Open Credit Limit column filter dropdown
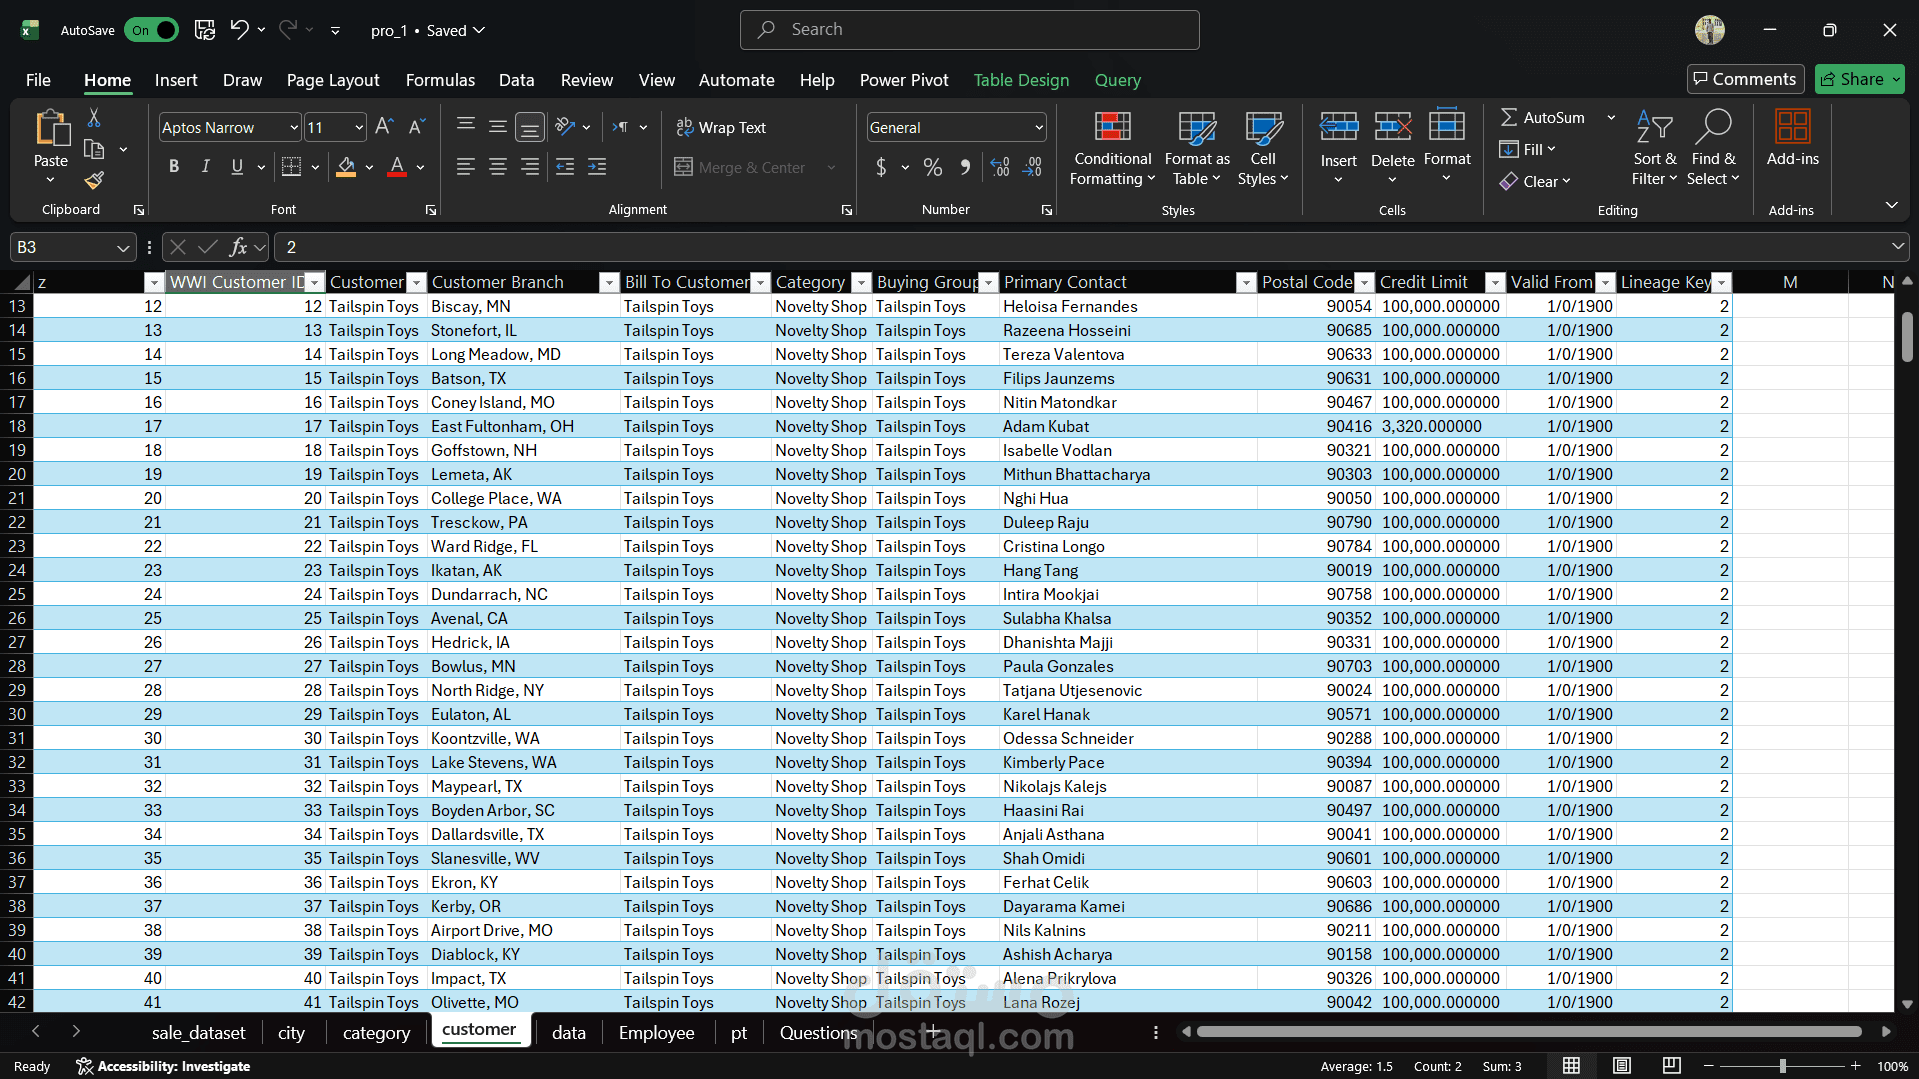The height and width of the screenshot is (1079, 1919). [1495, 283]
